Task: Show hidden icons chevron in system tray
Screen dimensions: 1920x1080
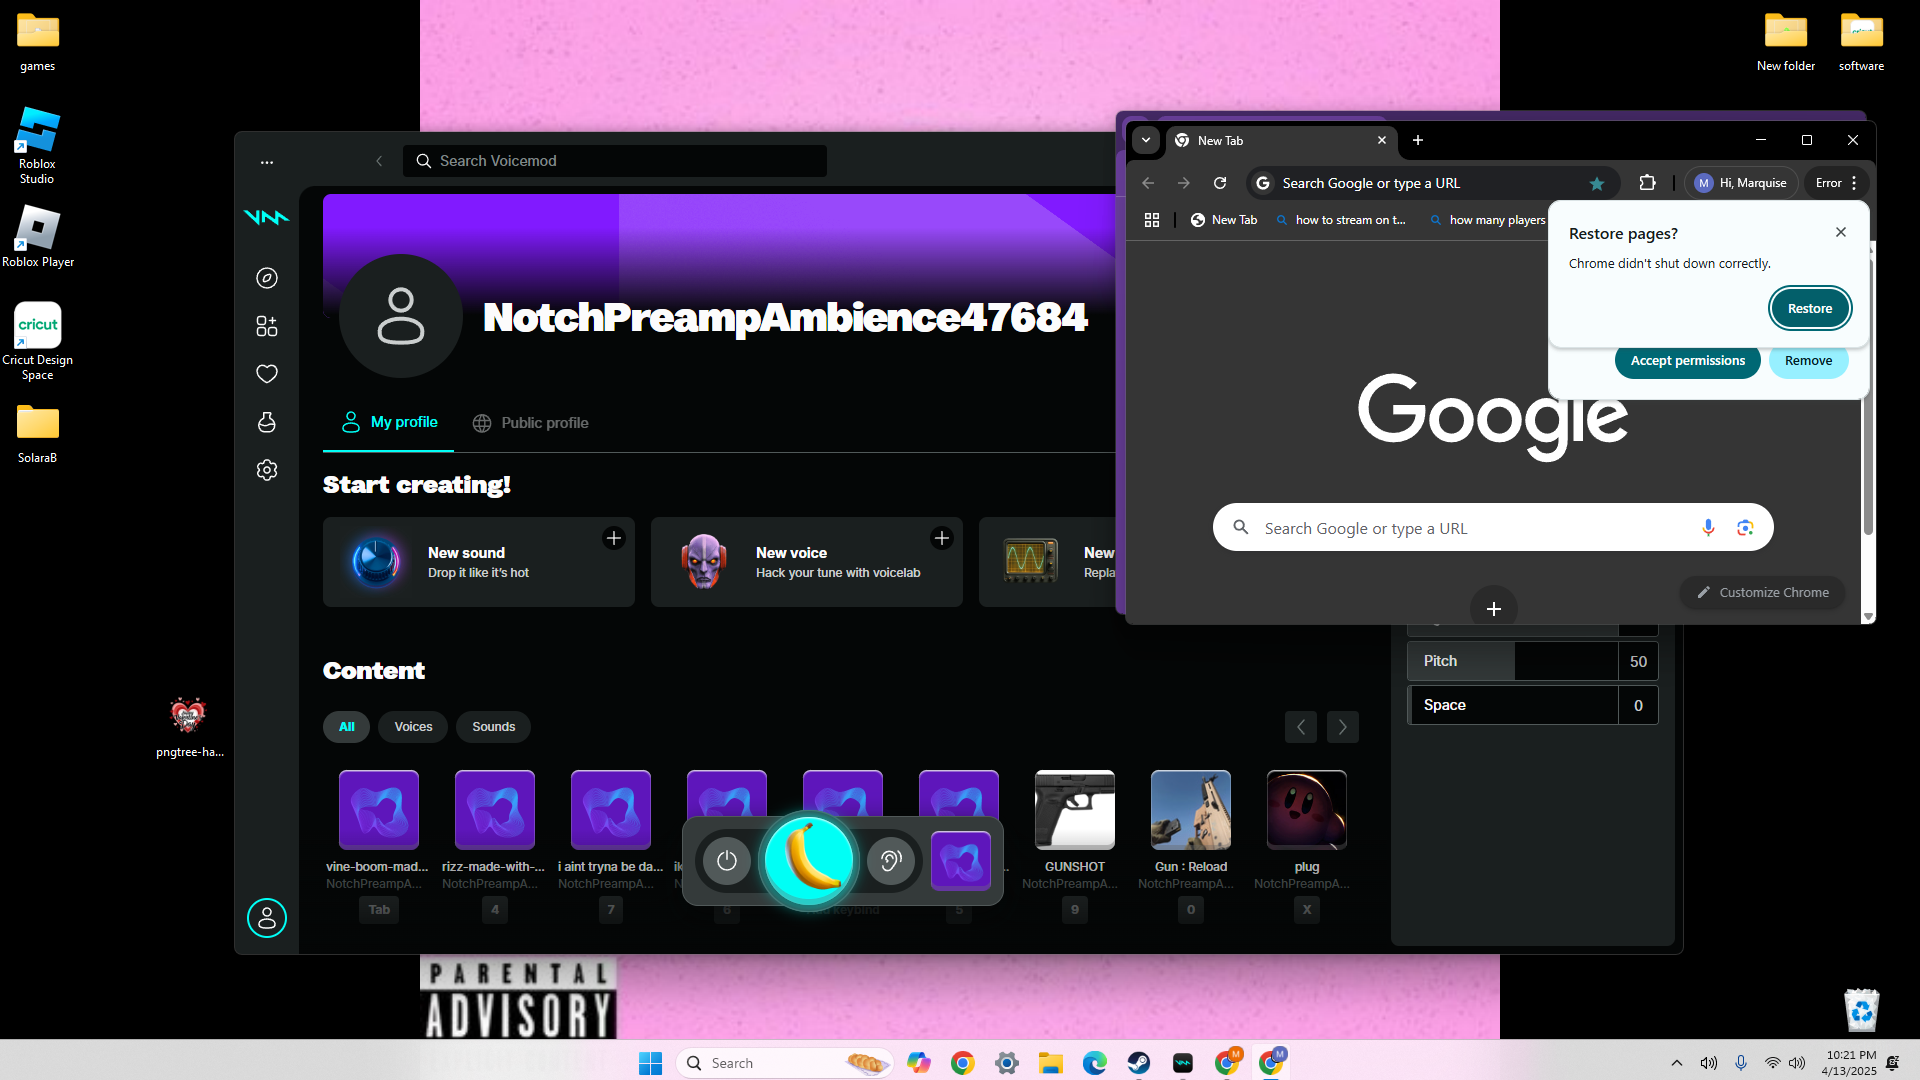Action: [1677, 1063]
